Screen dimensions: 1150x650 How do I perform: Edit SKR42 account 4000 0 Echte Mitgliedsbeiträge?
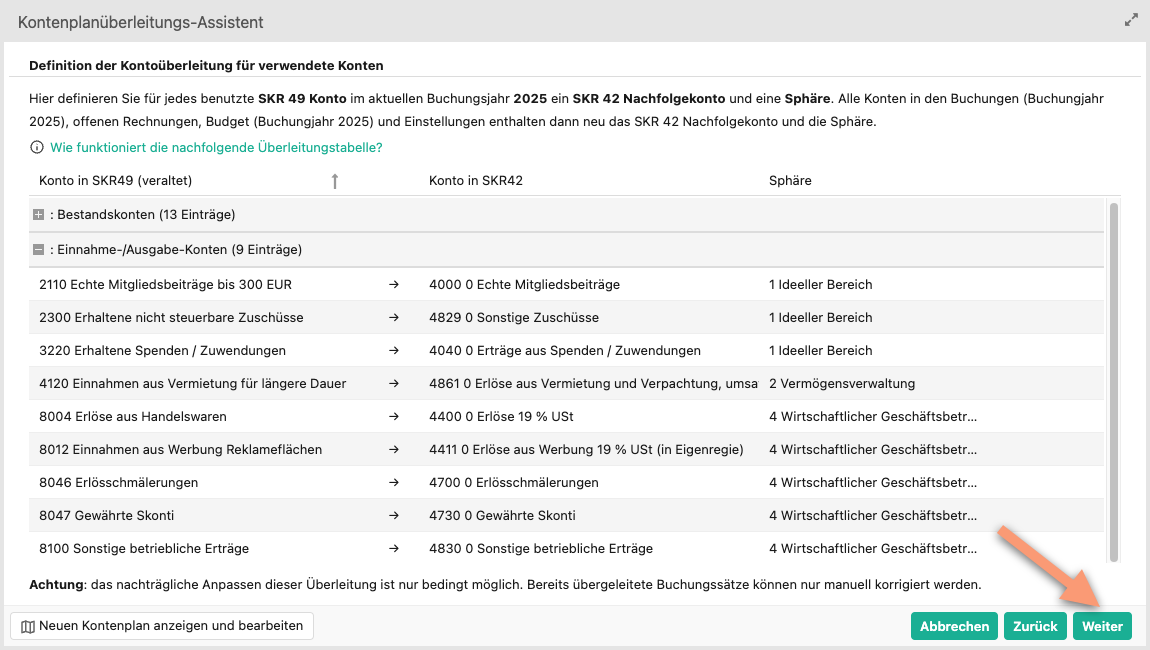tap(524, 285)
